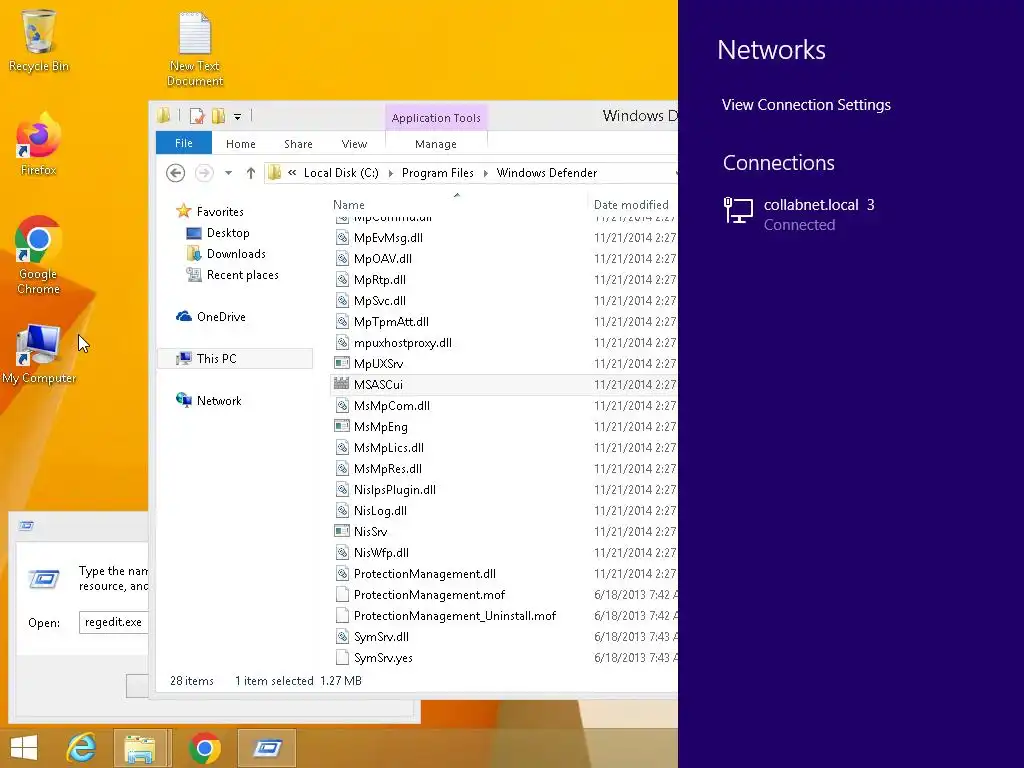
Task: Select the MpRtp.dll file
Action: 379,280
